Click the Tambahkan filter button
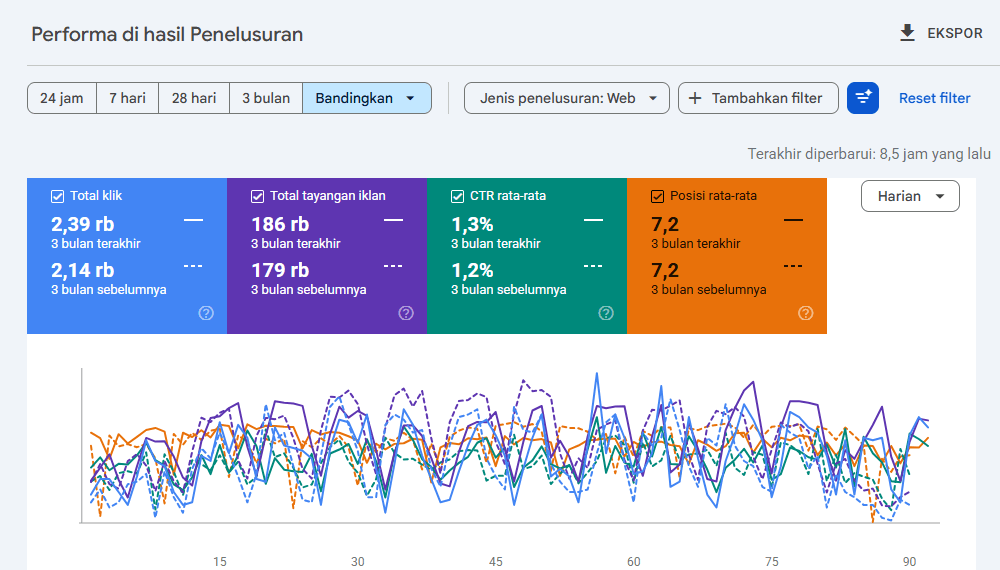 [758, 98]
